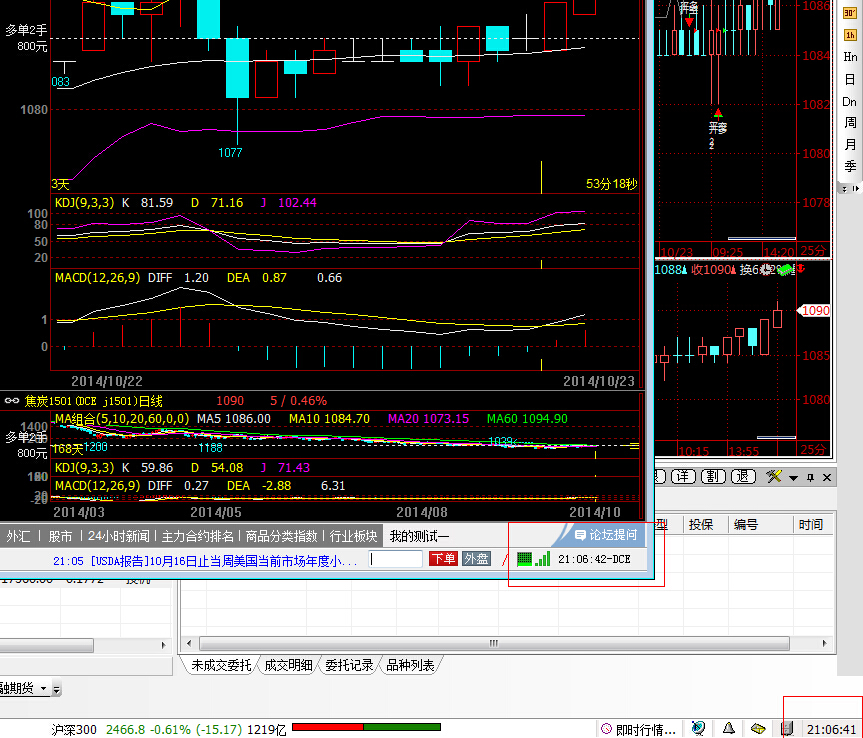This screenshot has width=863, height=738.
Task: Switch to the 成交明细 tab
Action: 288,665
